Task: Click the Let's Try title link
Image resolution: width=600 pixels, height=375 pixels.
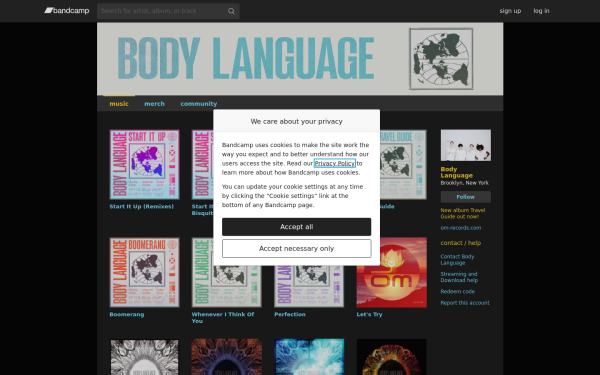Action: (x=369, y=315)
